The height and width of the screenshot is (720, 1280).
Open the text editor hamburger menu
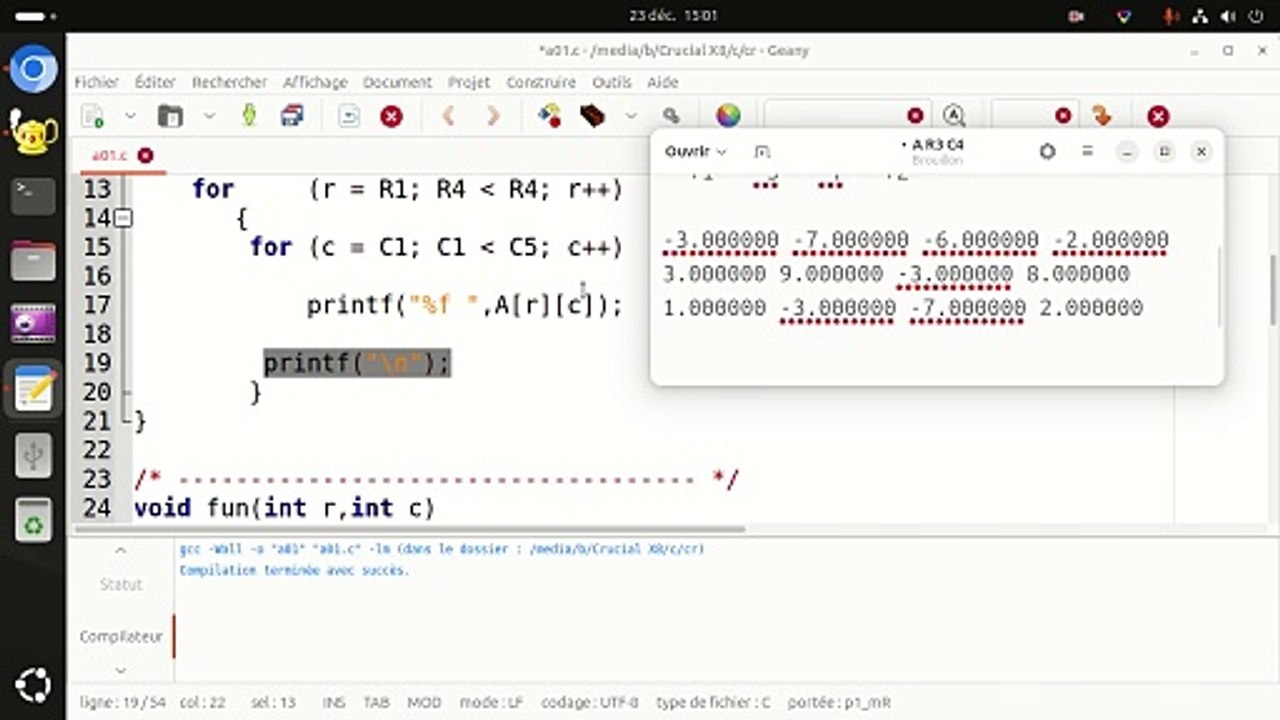click(1087, 151)
